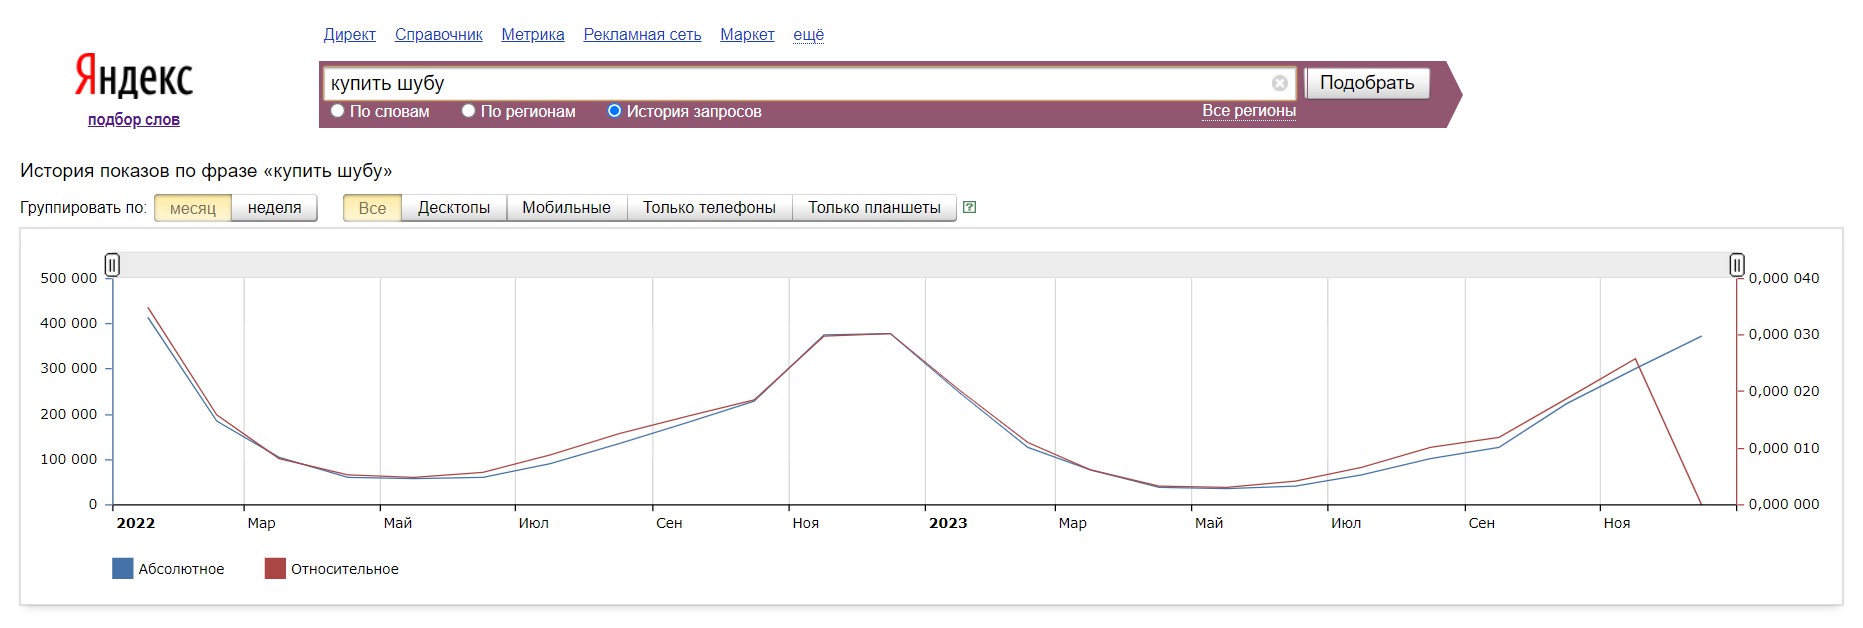Click the '2022' x-axis label
This screenshot has width=1863, height=628.
coord(136,523)
